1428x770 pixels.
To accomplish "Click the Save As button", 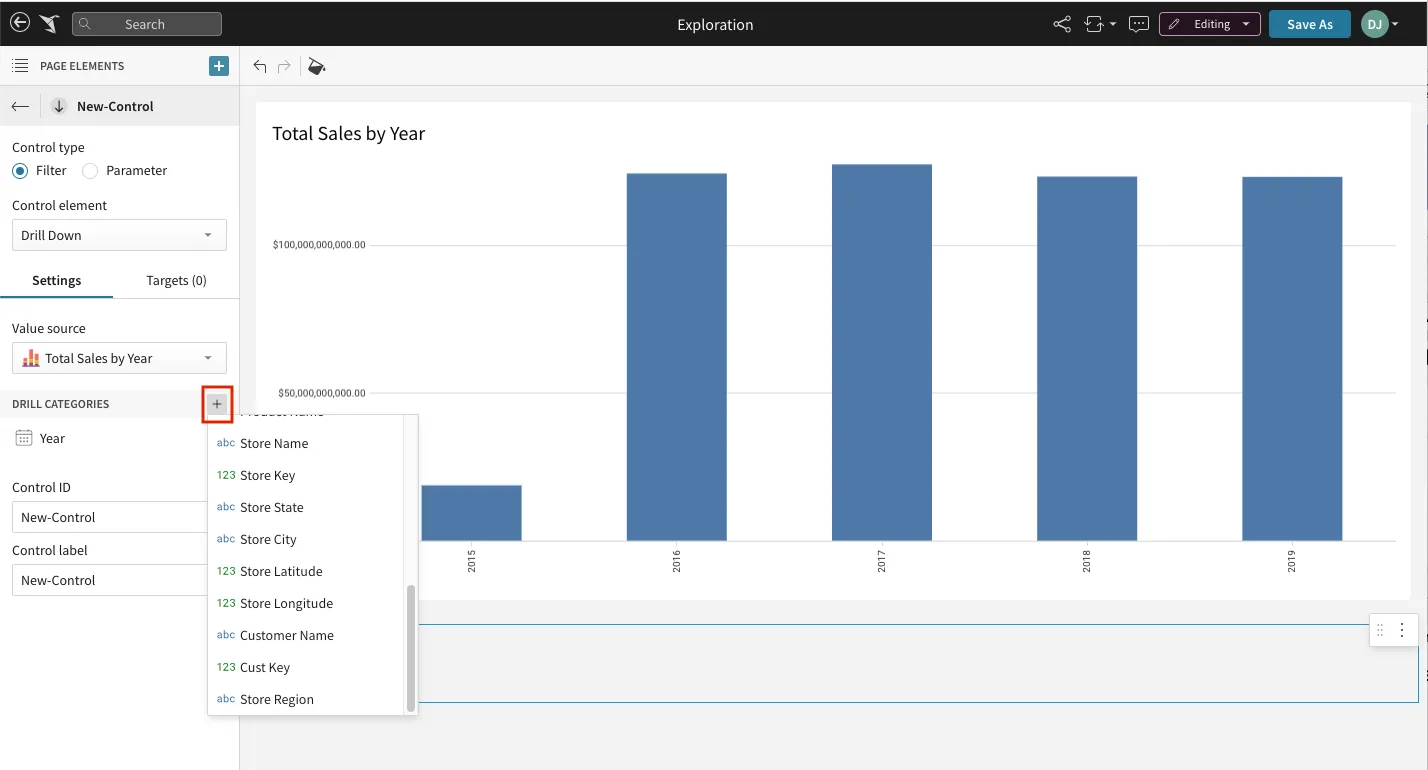I will click(x=1310, y=24).
